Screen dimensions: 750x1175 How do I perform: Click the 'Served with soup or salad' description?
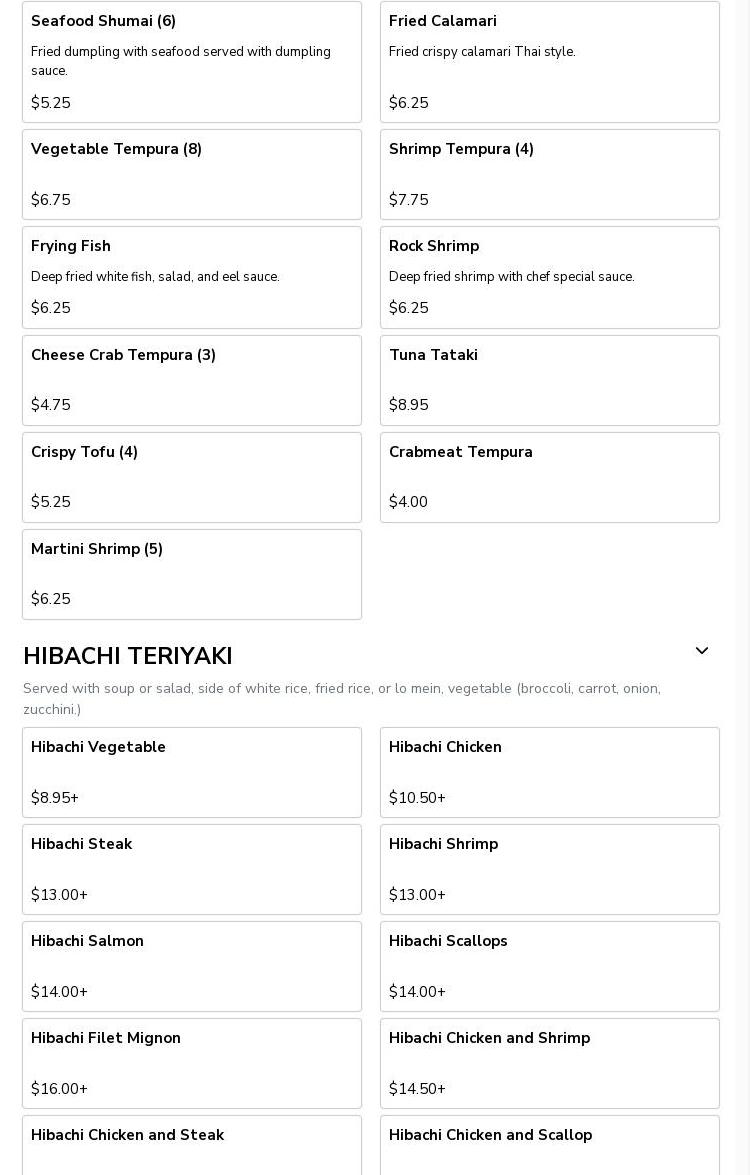click(342, 698)
